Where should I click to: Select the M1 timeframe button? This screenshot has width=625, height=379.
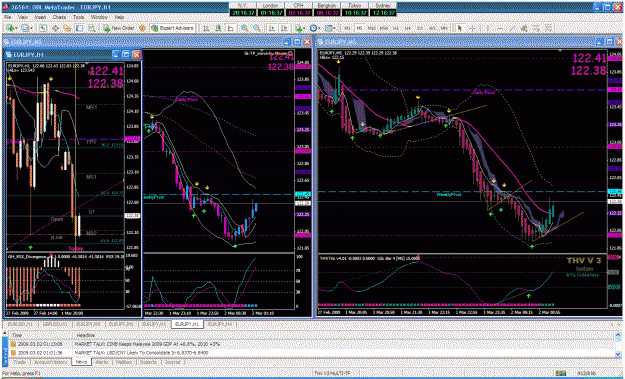click(x=348, y=28)
